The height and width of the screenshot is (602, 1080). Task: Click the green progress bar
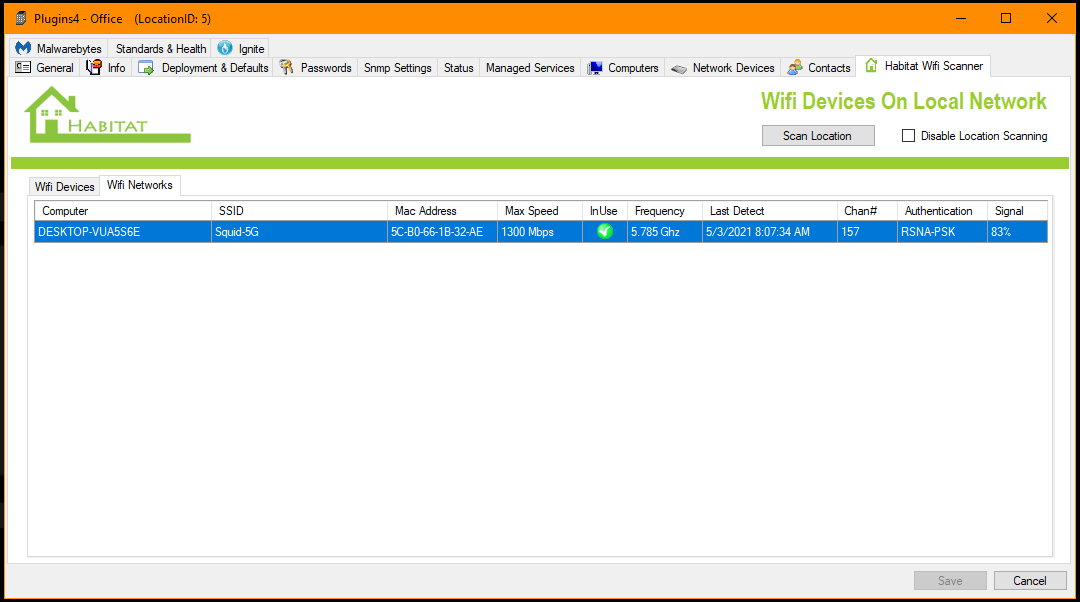click(x=540, y=161)
